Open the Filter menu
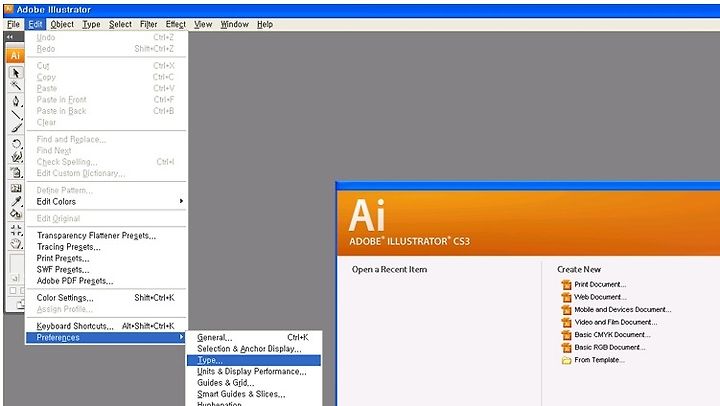 click(148, 24)
